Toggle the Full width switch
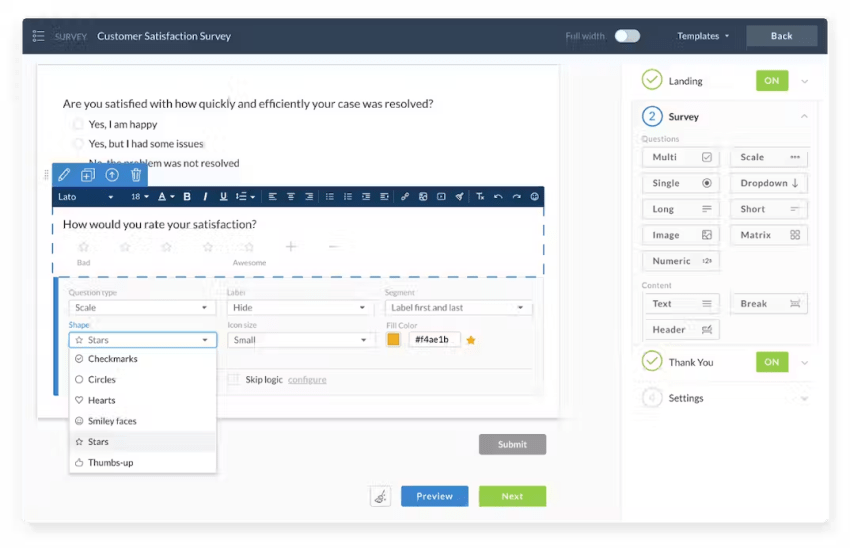Viewport: 850px width, 548px height. pyautogui.click(x=627, y=36)
